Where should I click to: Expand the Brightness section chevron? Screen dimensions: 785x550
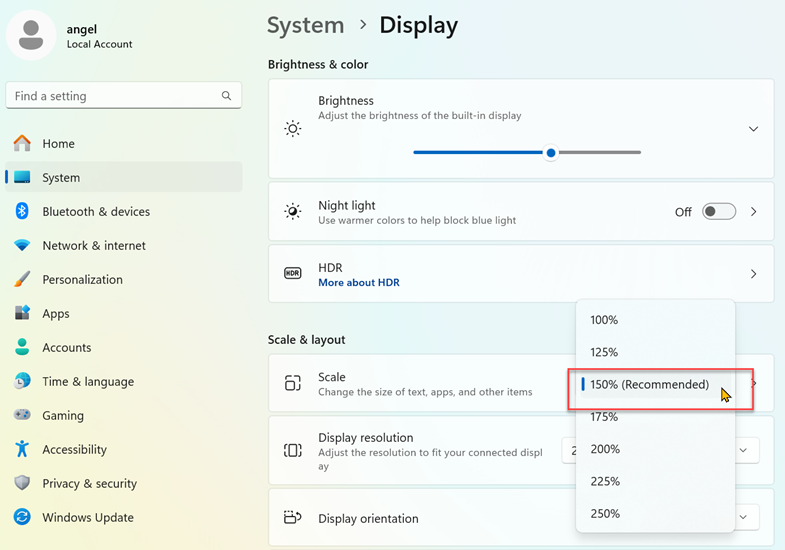pyautogui.click(x=753, y=129)
